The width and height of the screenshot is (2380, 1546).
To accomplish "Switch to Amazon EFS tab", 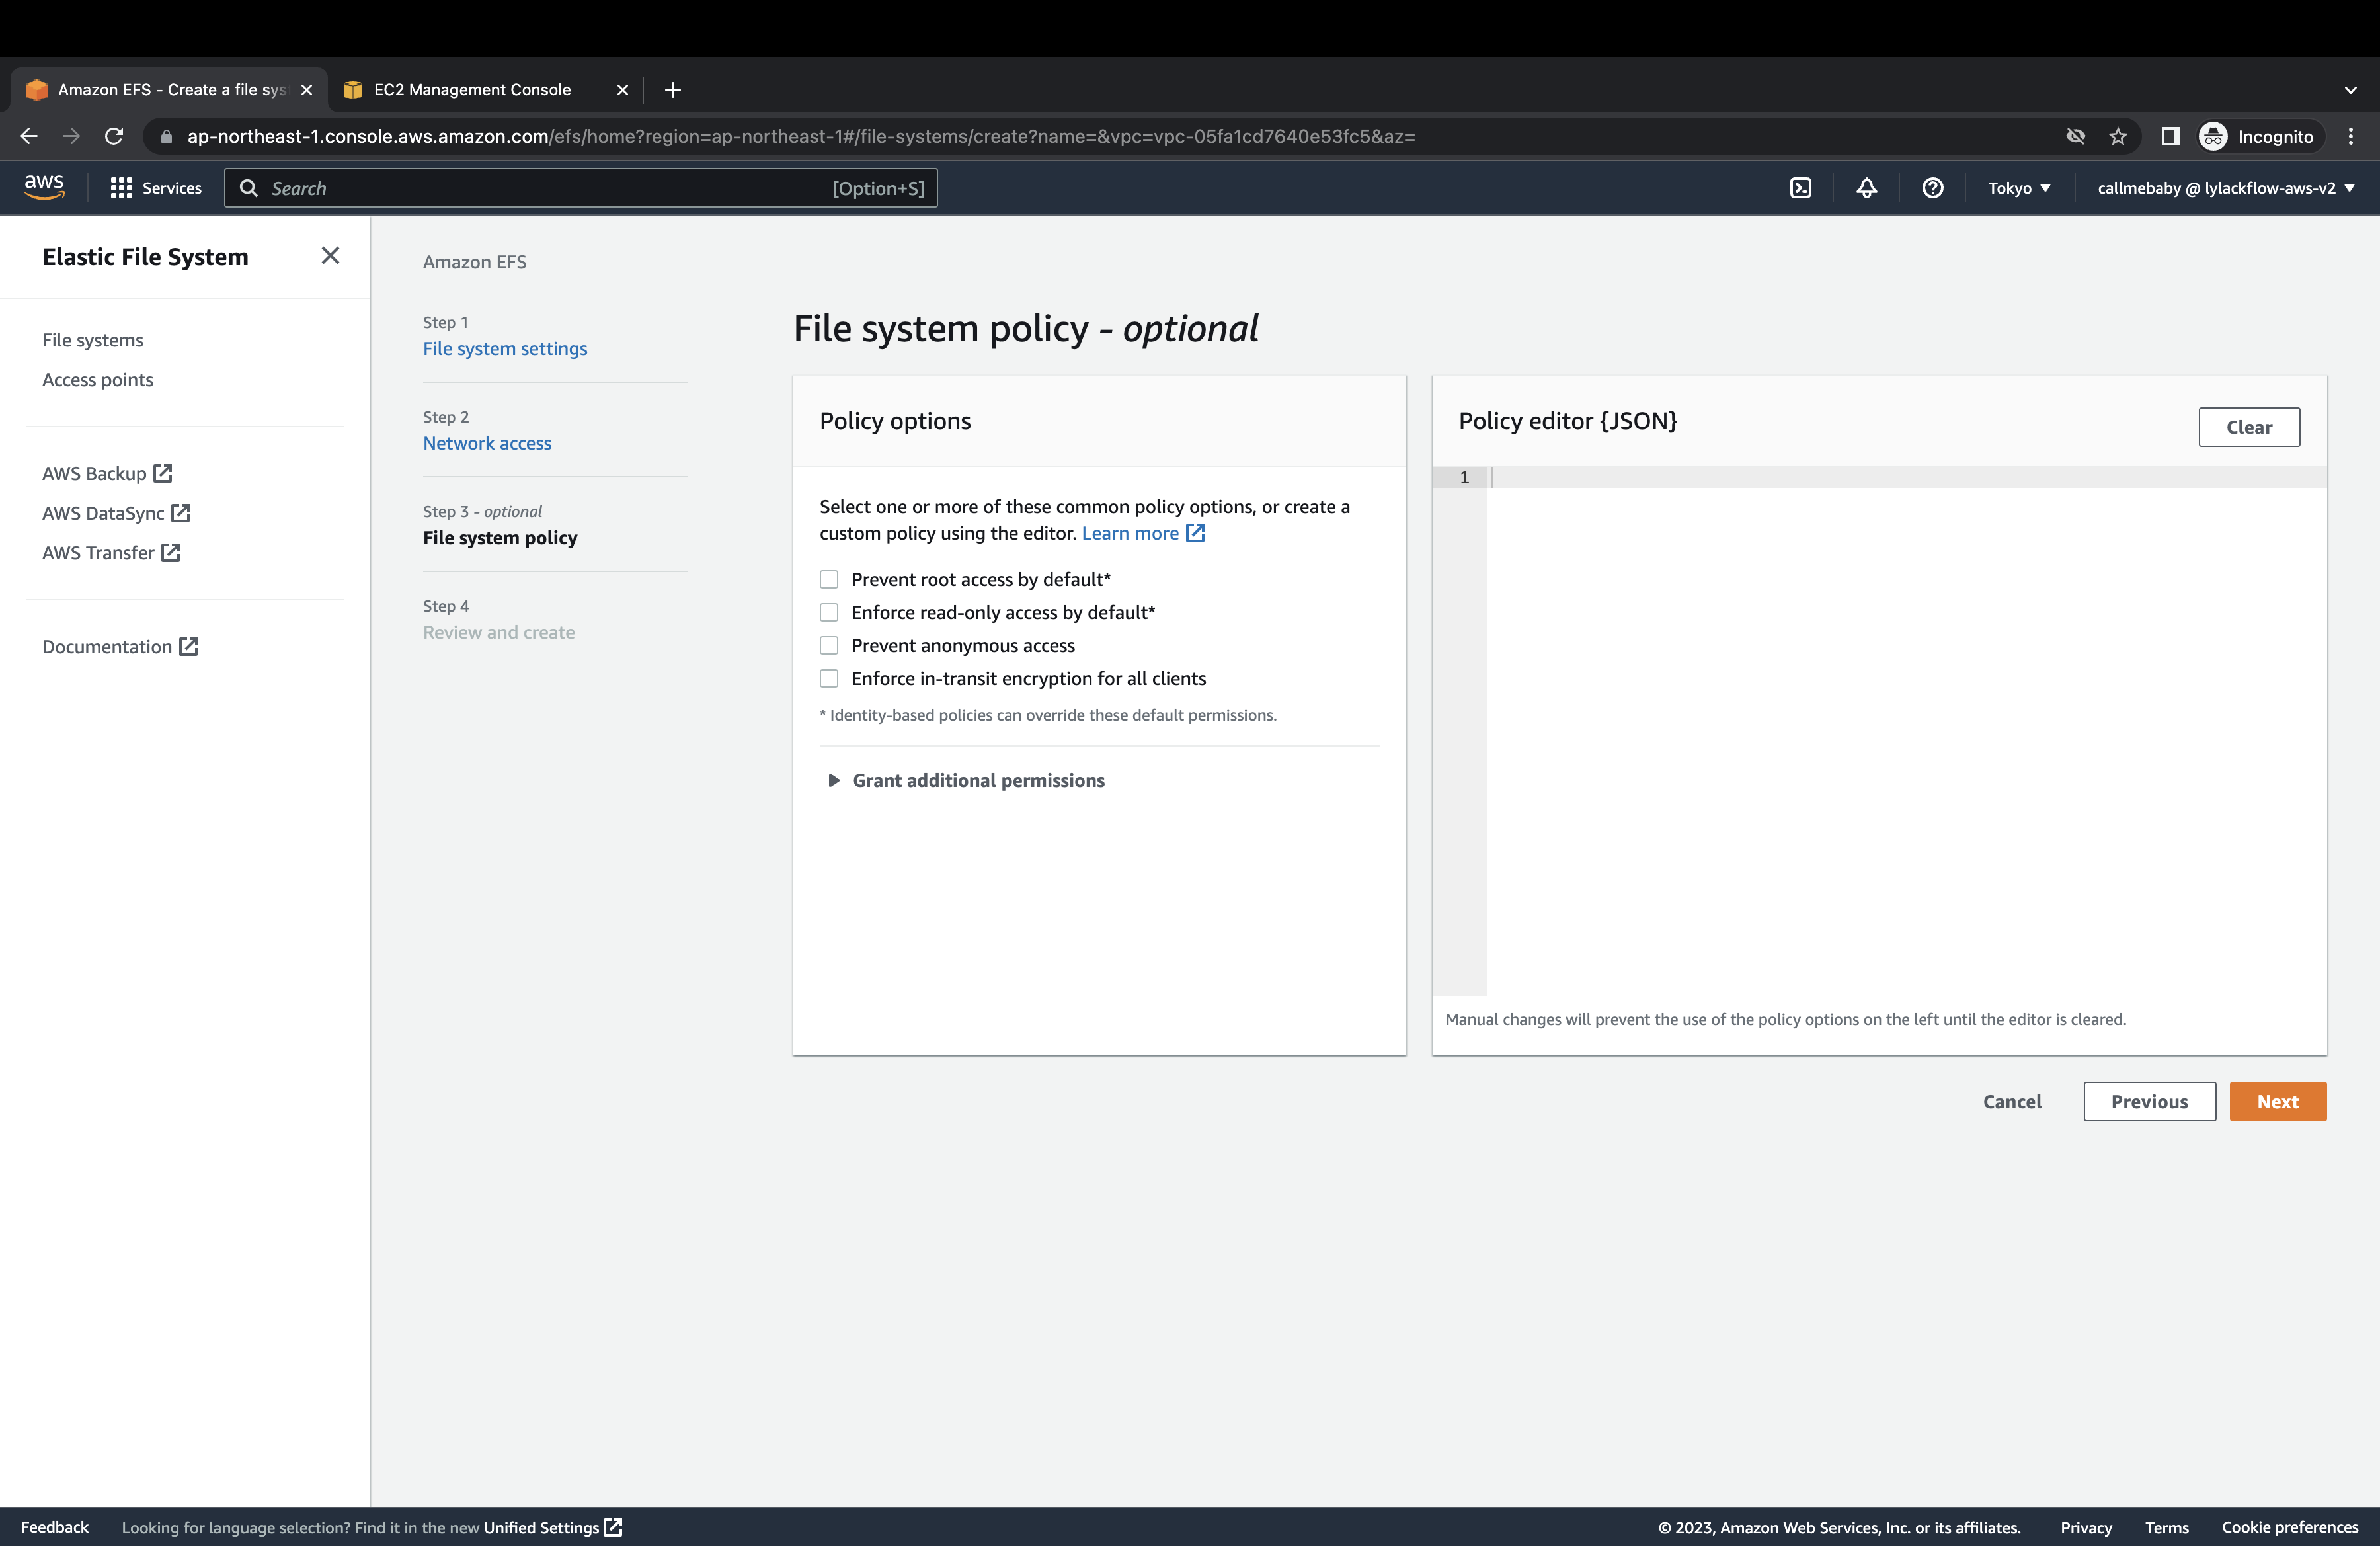I will pyautogui.click(x=170, y=90).
